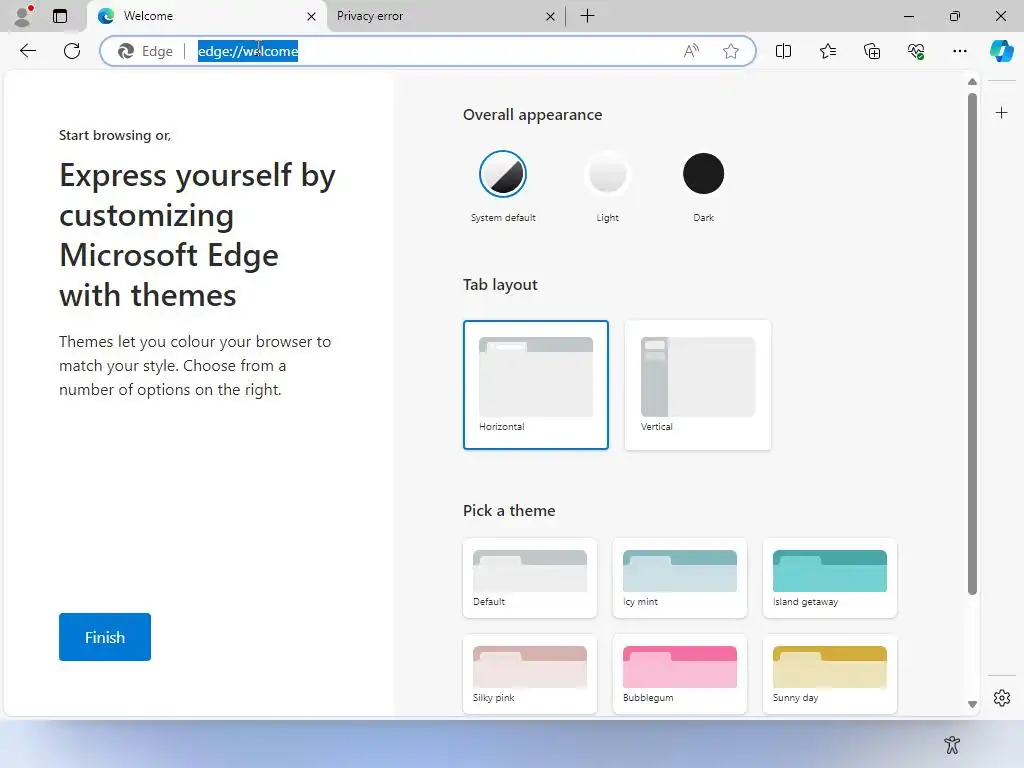Screen dimensions: 1024x768
Task: Open Collections panel
Action: 872,51
